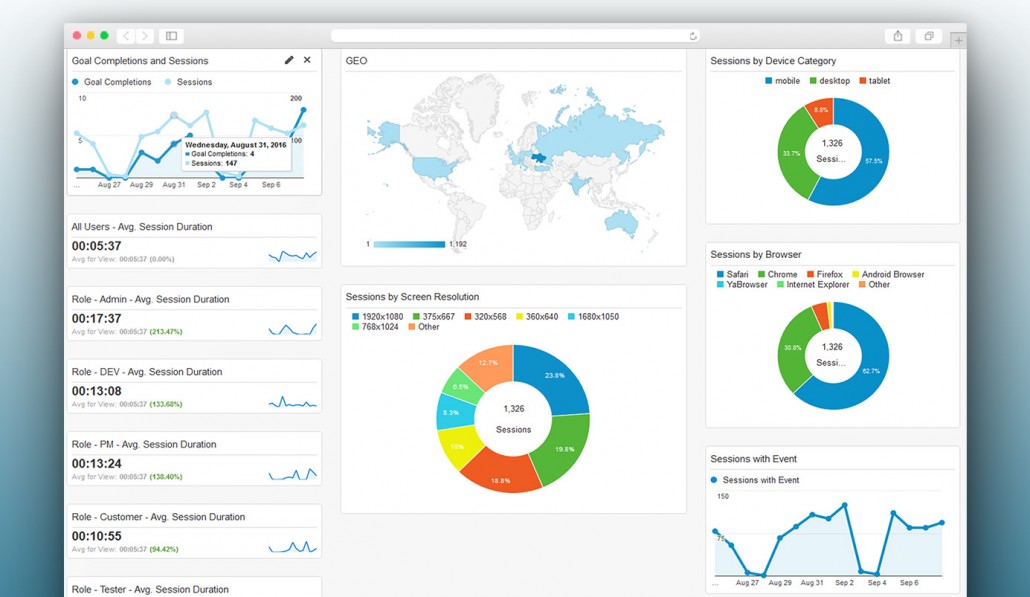
Task: Reload the page from the address bar
Action: [x=692, y=36]
